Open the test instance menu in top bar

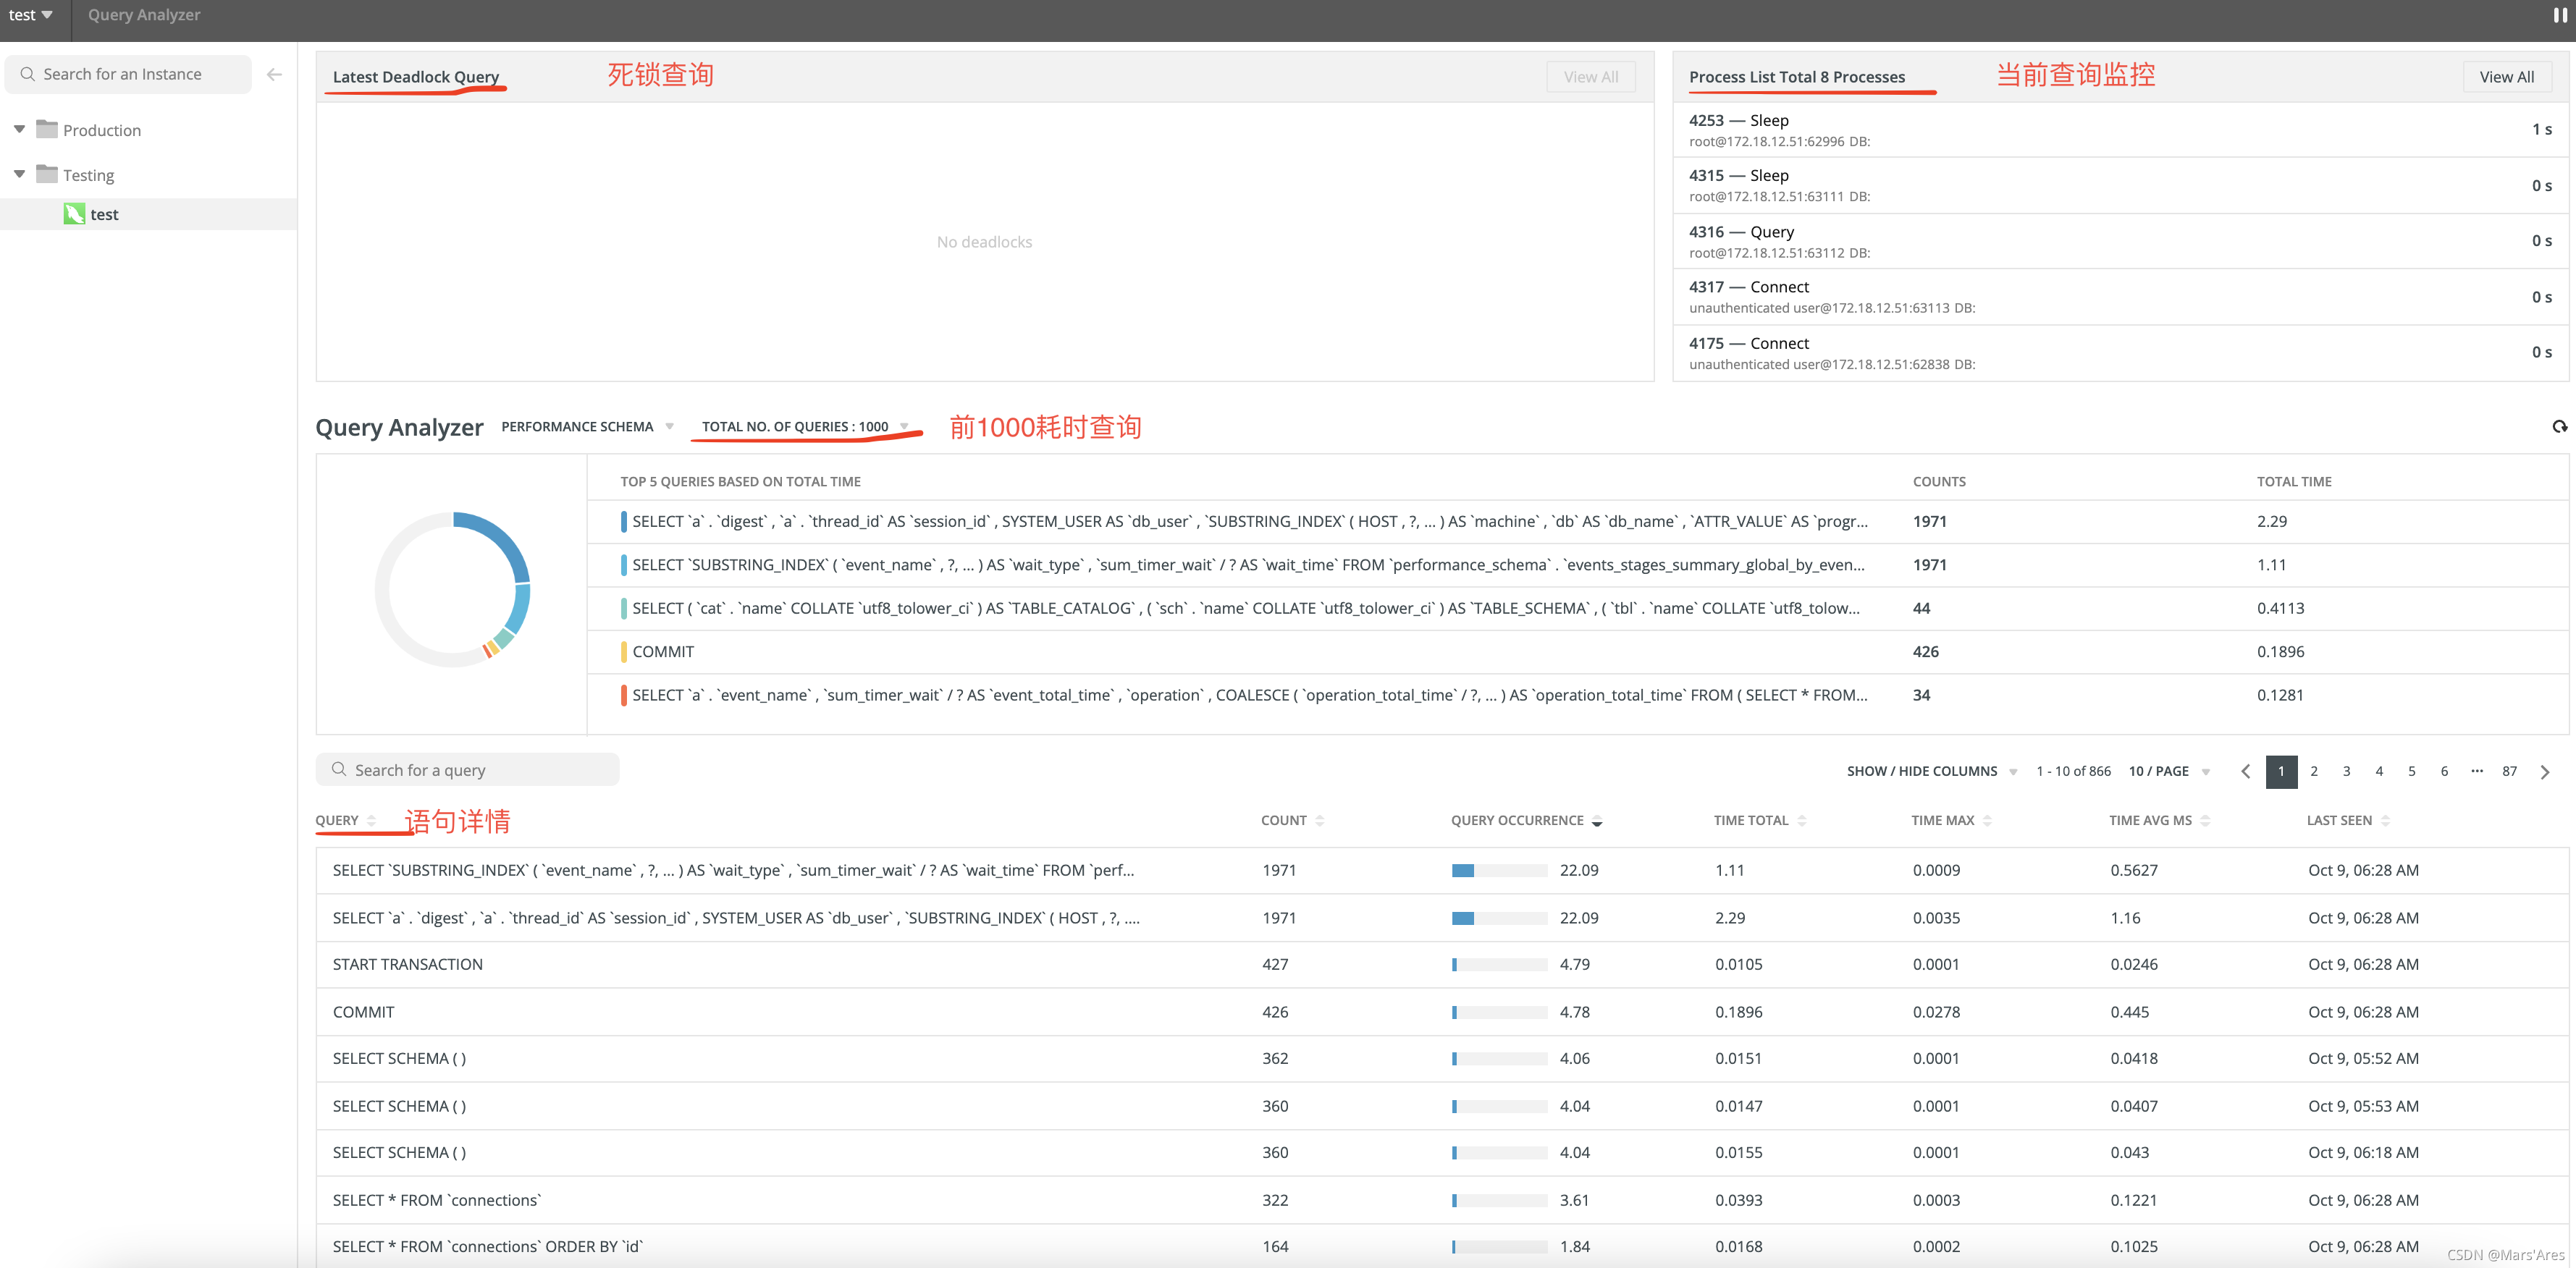pyautogui.click(x=30, y=15)
